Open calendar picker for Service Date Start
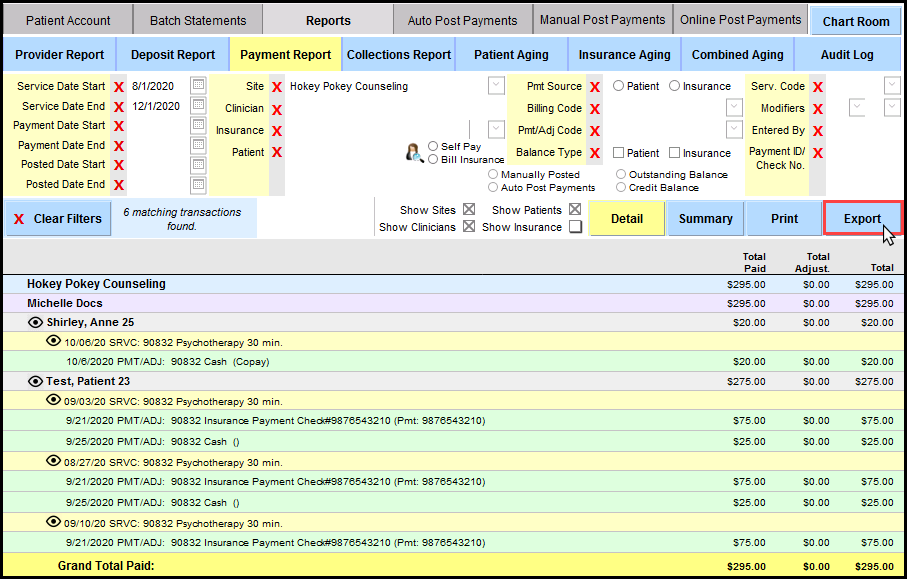This screenshot has height=579, width=907. 198,86
